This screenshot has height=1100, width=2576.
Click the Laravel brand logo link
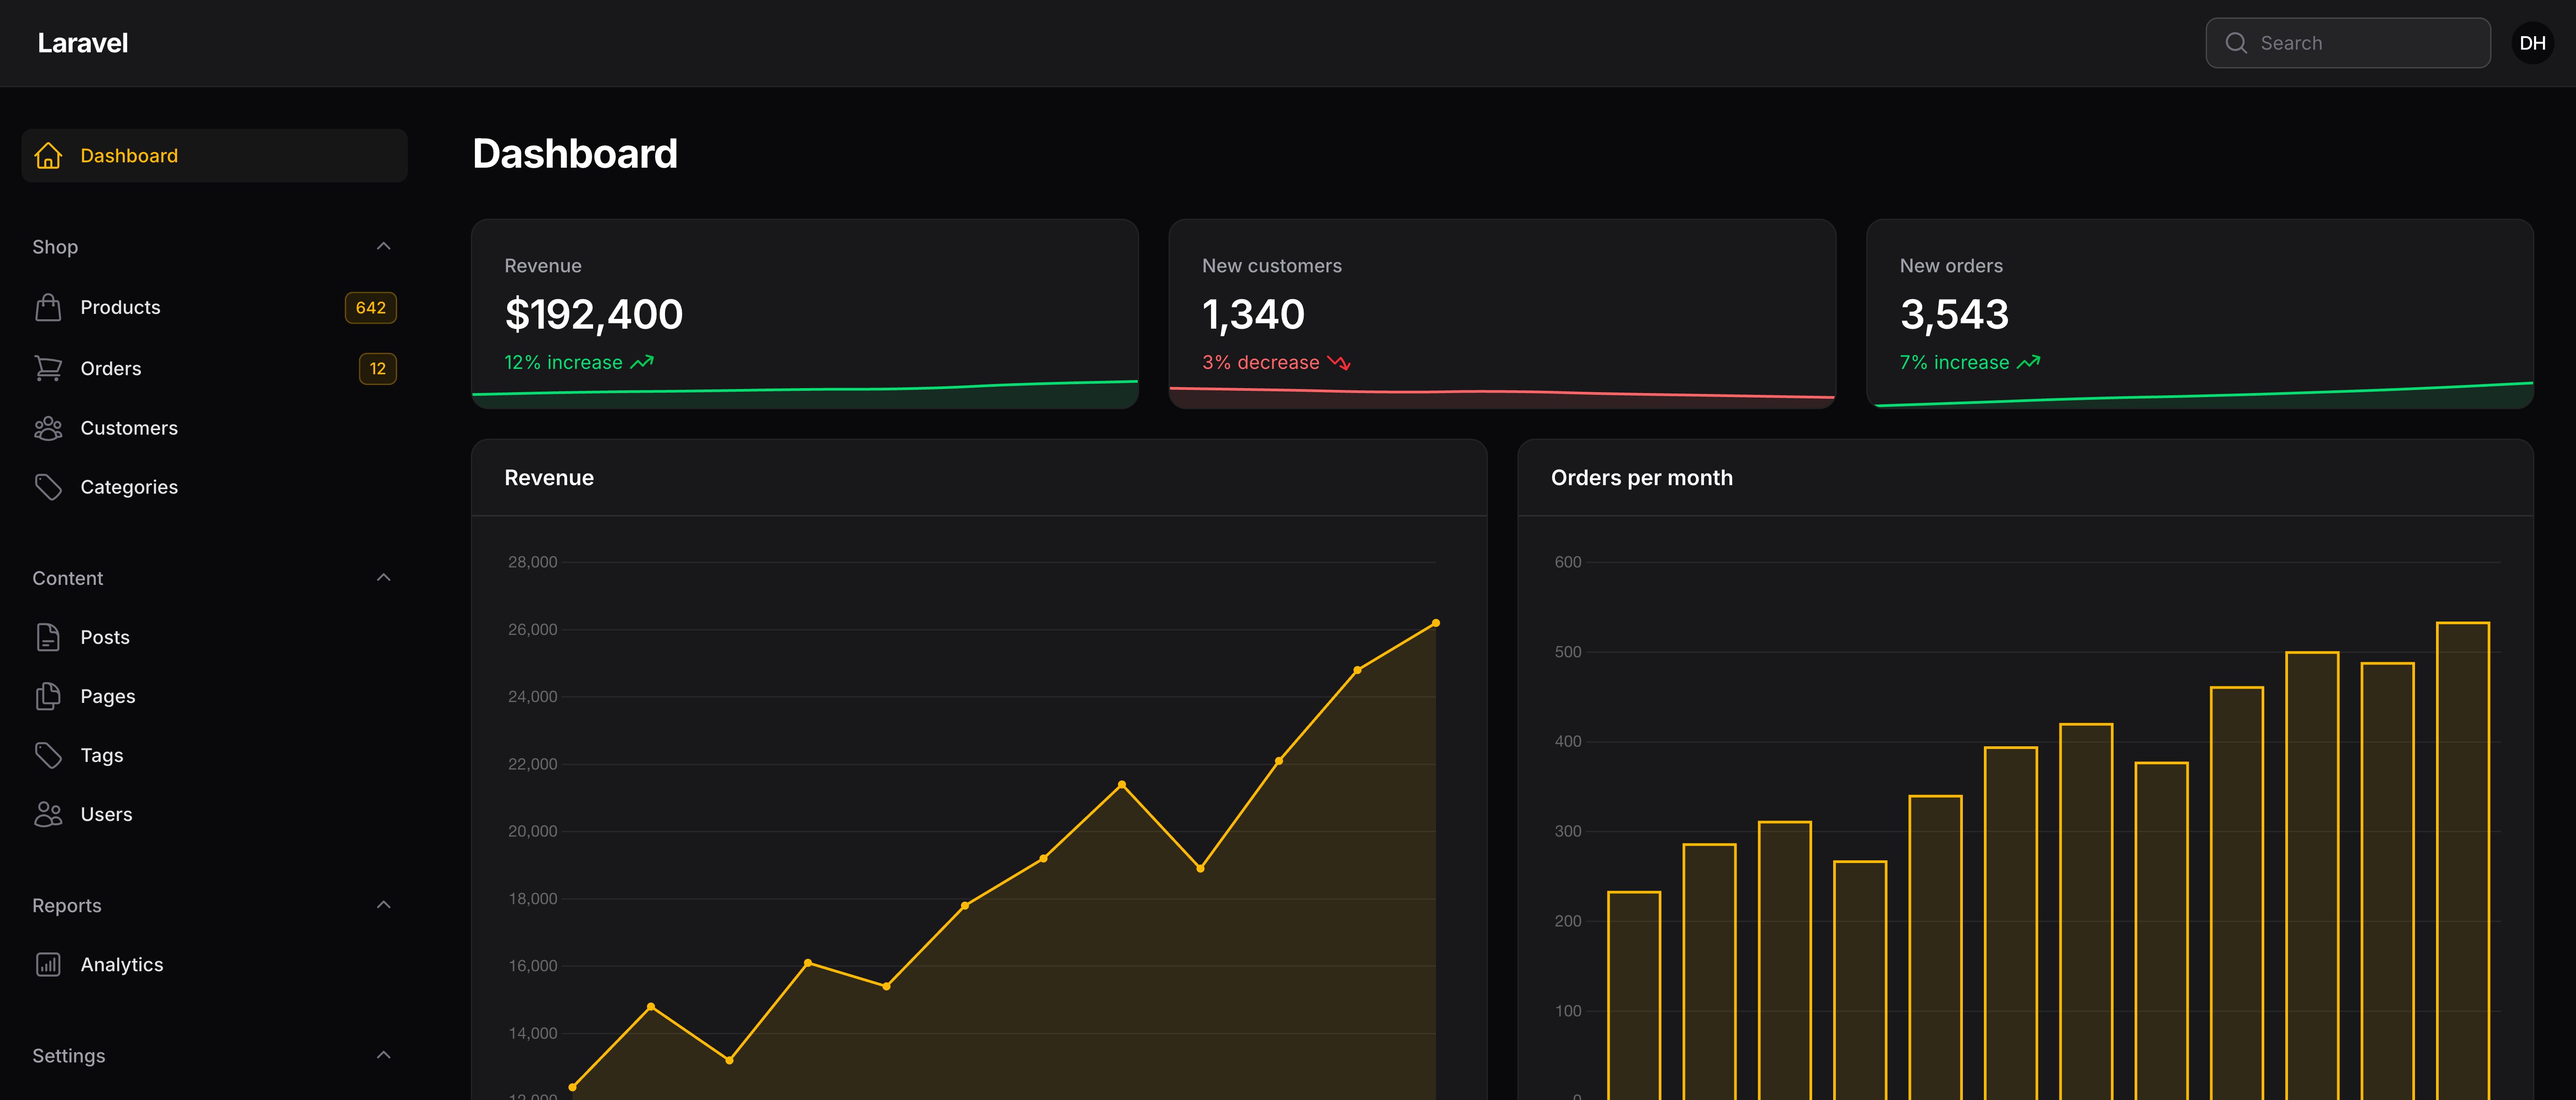click(x=83, y=43)
